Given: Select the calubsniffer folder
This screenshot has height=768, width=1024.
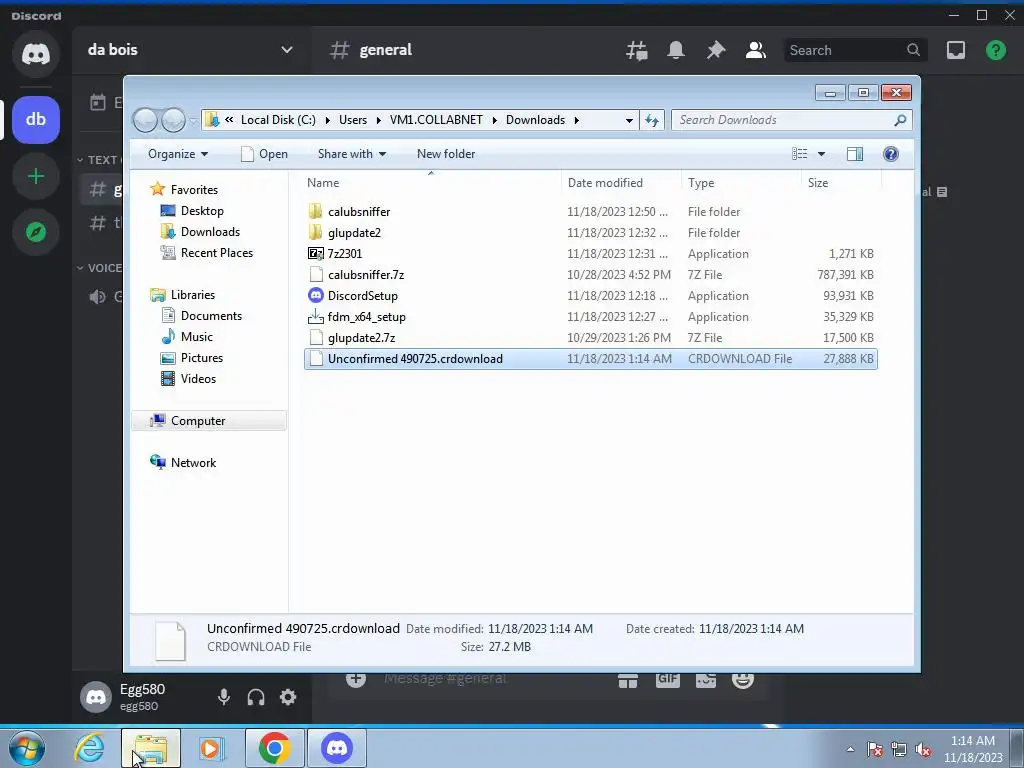Looking at the screenshot, I should coord(590,212).
